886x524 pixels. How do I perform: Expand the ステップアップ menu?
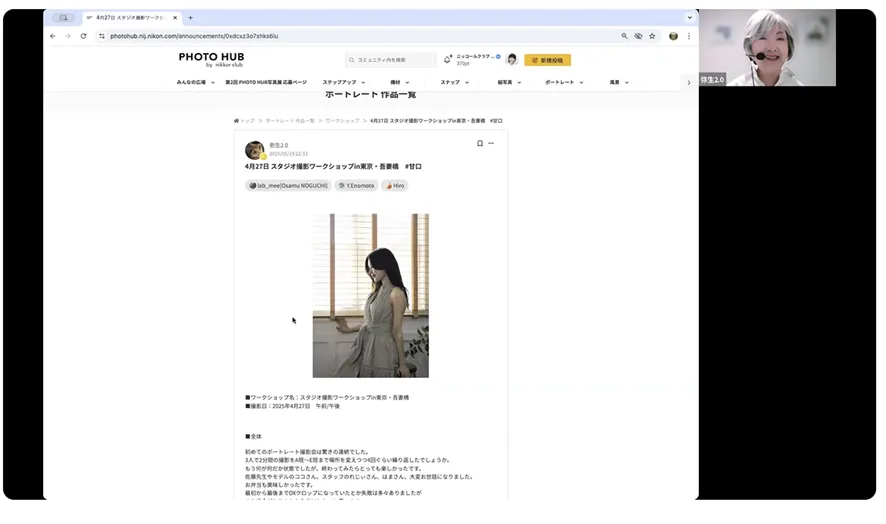coord(344,83)
